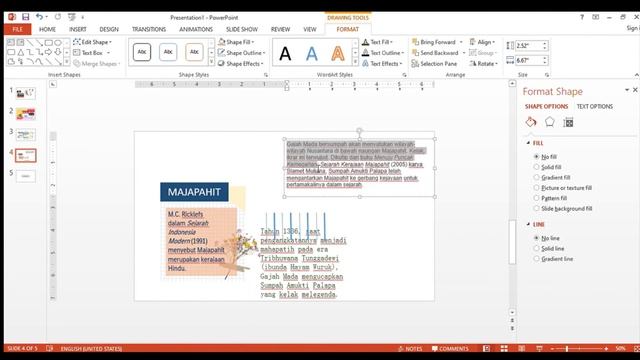This screenshot has height=360, width=640.
Task: Redo action in Quick Access Toolbar
Action: (58, 17)
